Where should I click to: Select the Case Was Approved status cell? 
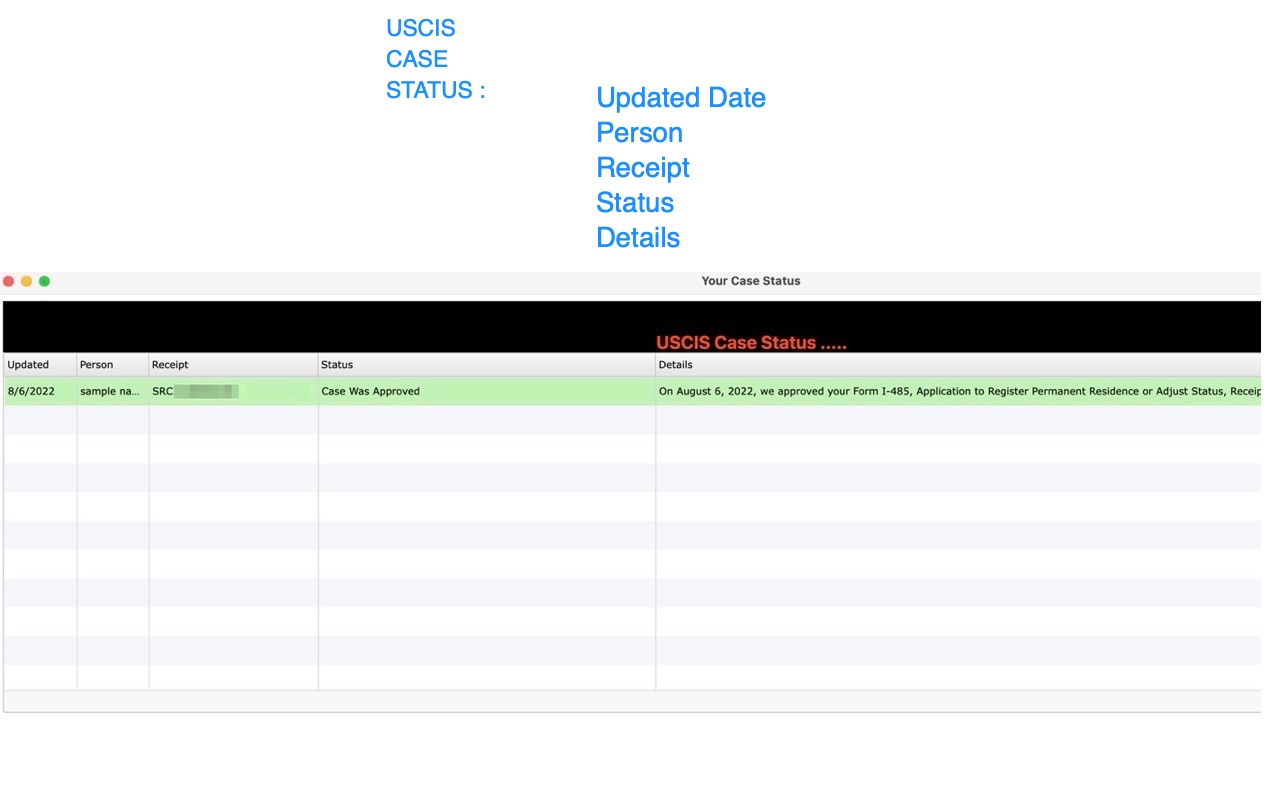(x=370, y=391)
